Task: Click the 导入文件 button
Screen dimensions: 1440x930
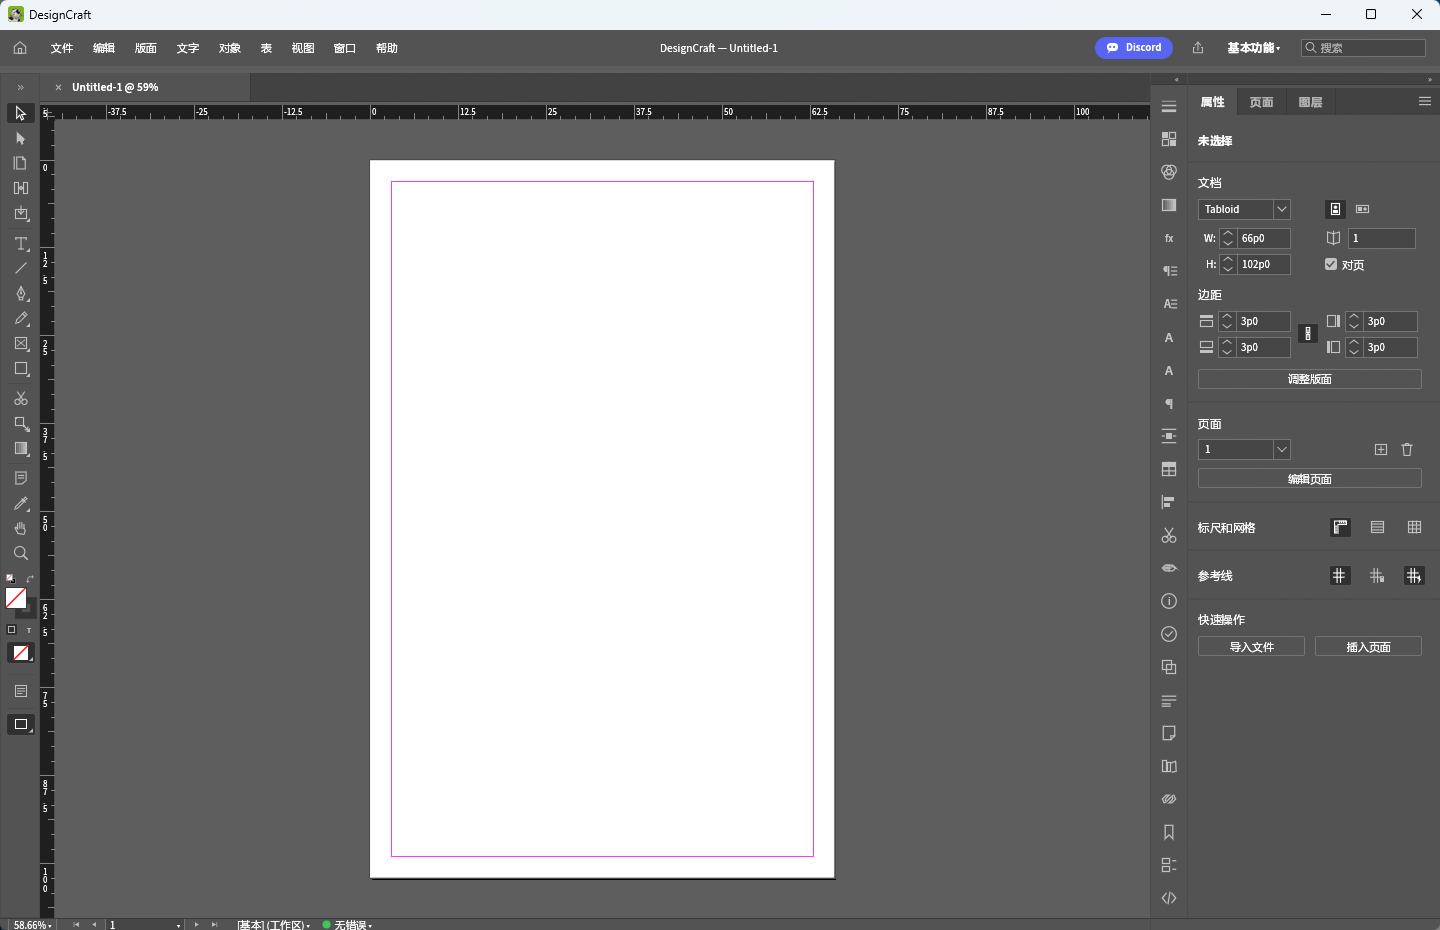Action: pyautogui.click(x=1252, y=646)
